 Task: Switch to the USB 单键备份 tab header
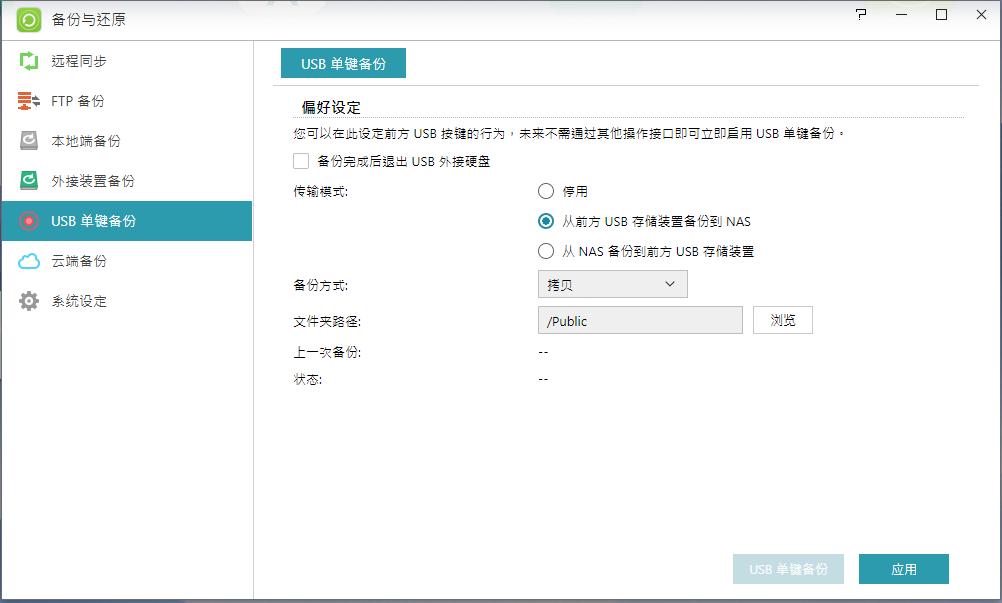point(343,62)
